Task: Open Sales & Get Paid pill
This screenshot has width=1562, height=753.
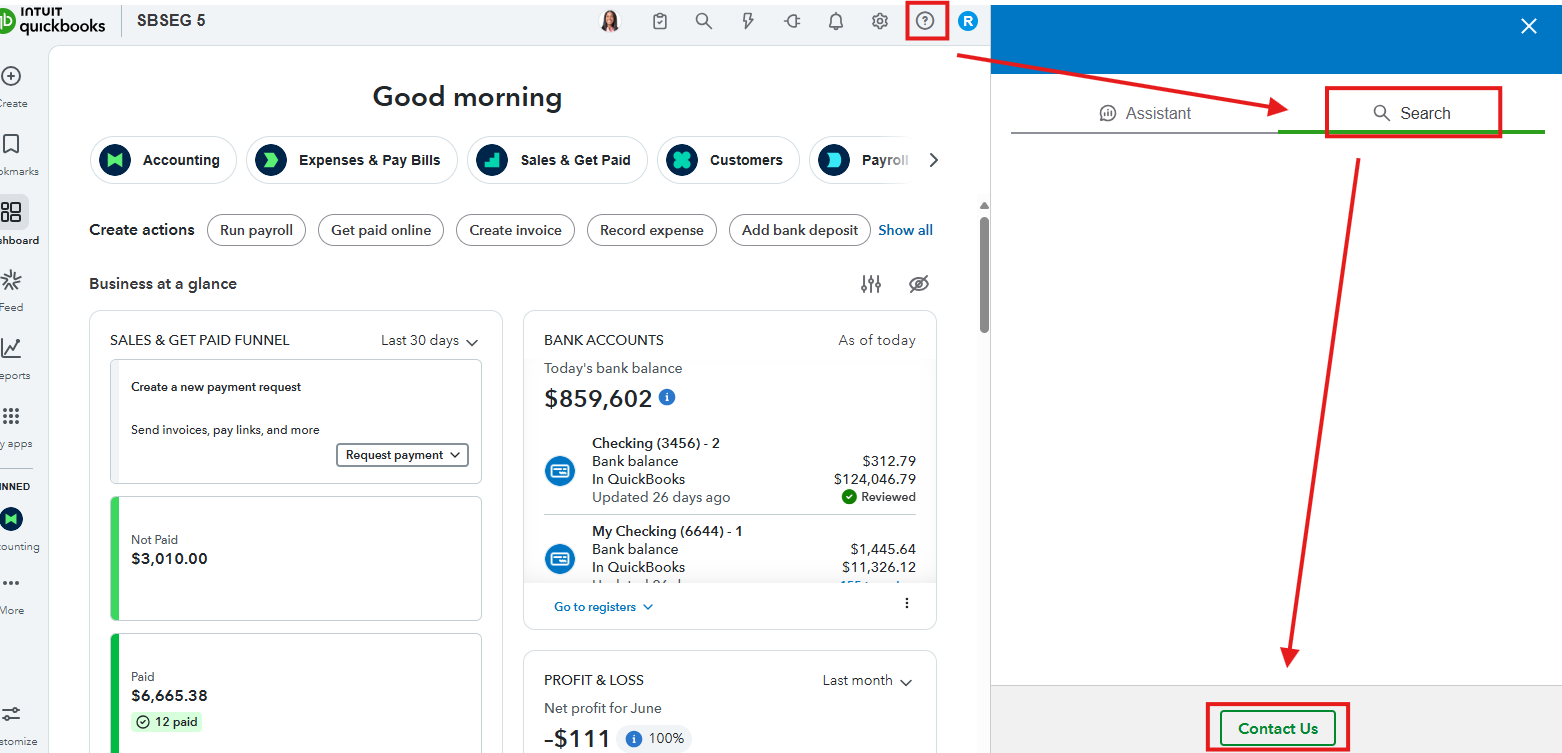Action: tap(557, 160)
